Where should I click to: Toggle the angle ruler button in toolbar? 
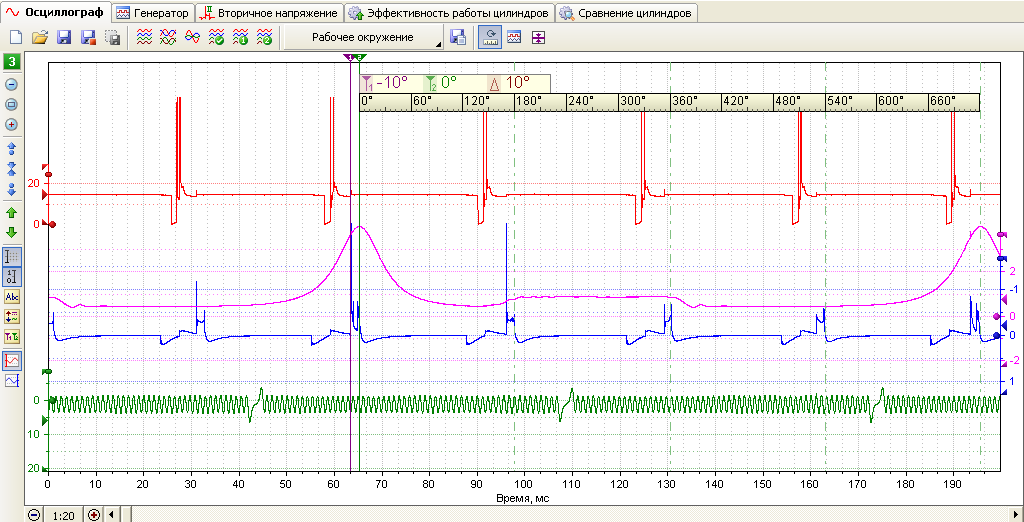488,38
